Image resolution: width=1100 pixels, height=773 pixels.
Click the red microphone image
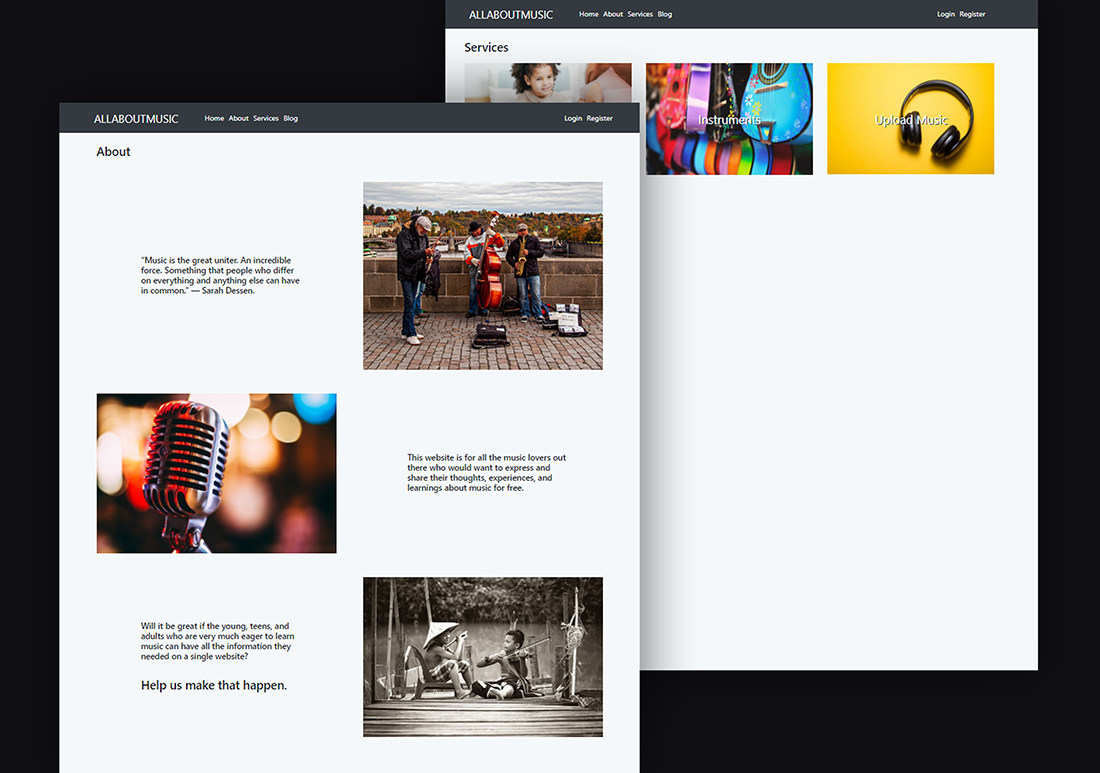216,473
